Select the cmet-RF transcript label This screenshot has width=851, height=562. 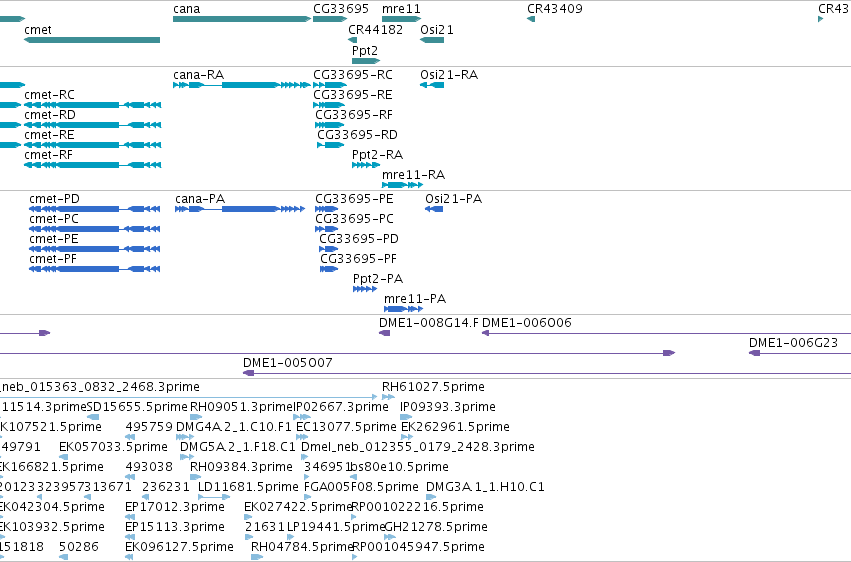48,155
